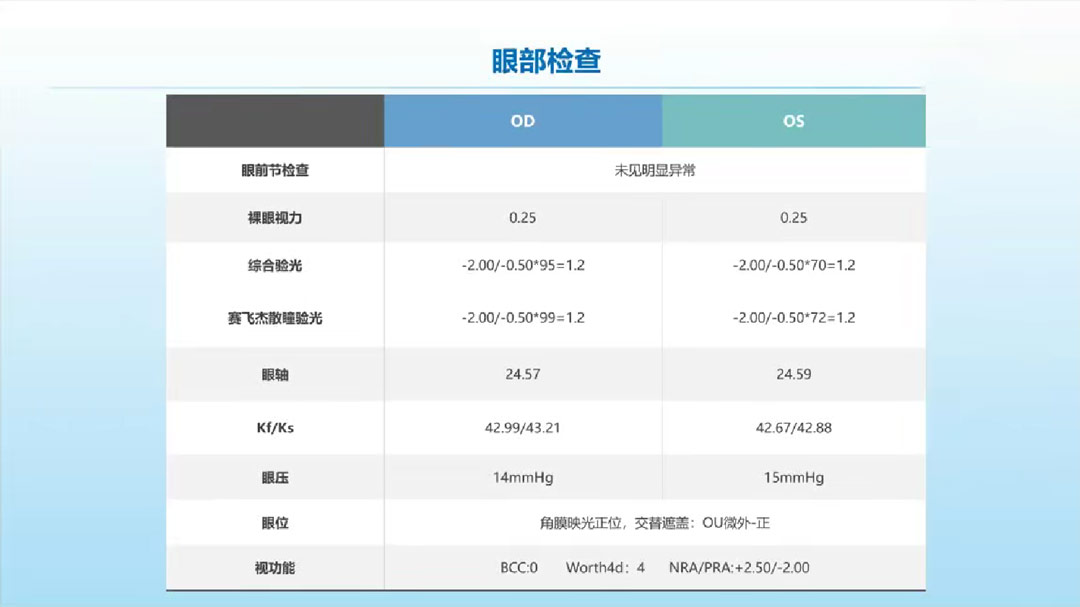This screenshot has height=607, width=1080.
Task: Click the NRA/PRA:+2.50/-2.00 value
Action: click(740, 568)
